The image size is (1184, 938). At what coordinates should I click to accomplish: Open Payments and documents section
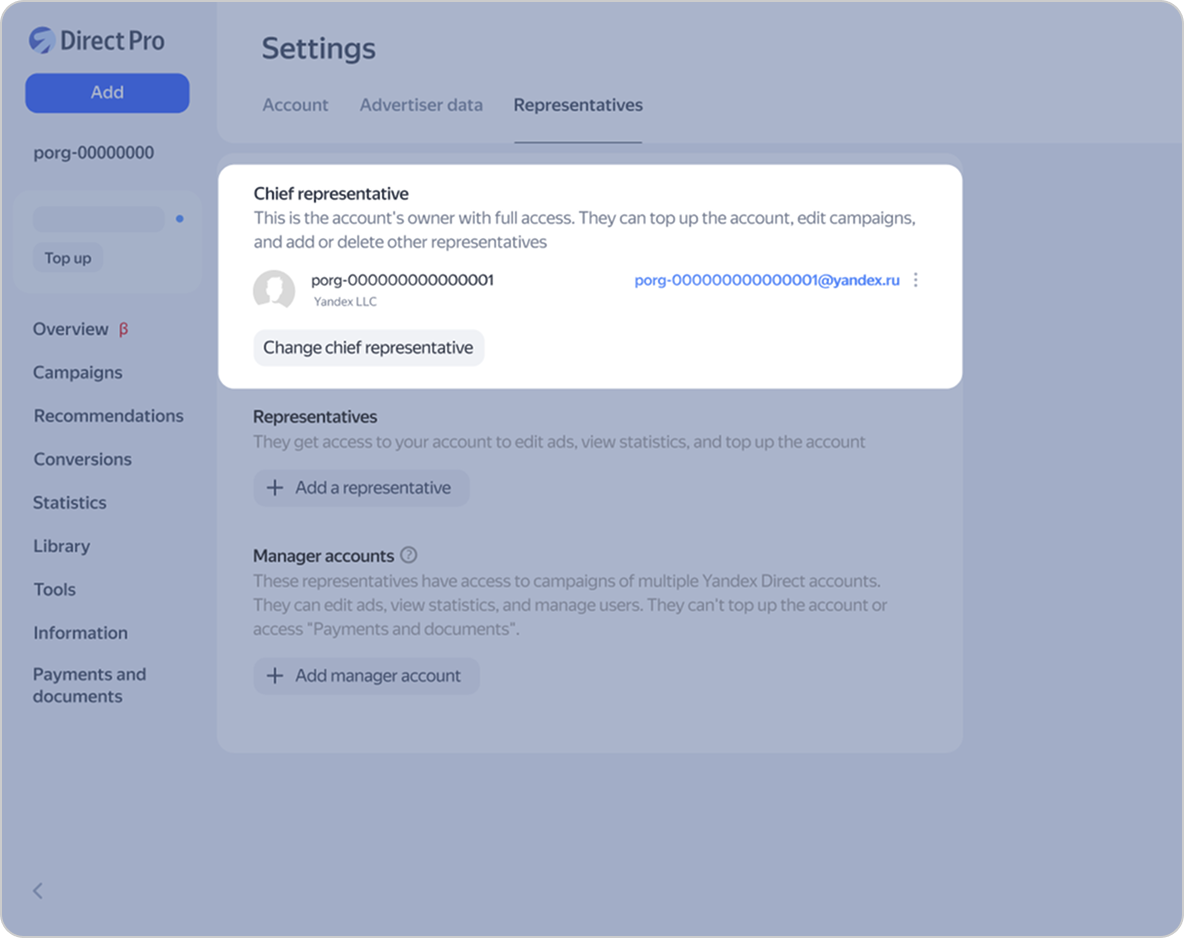(x=89, y=685)
